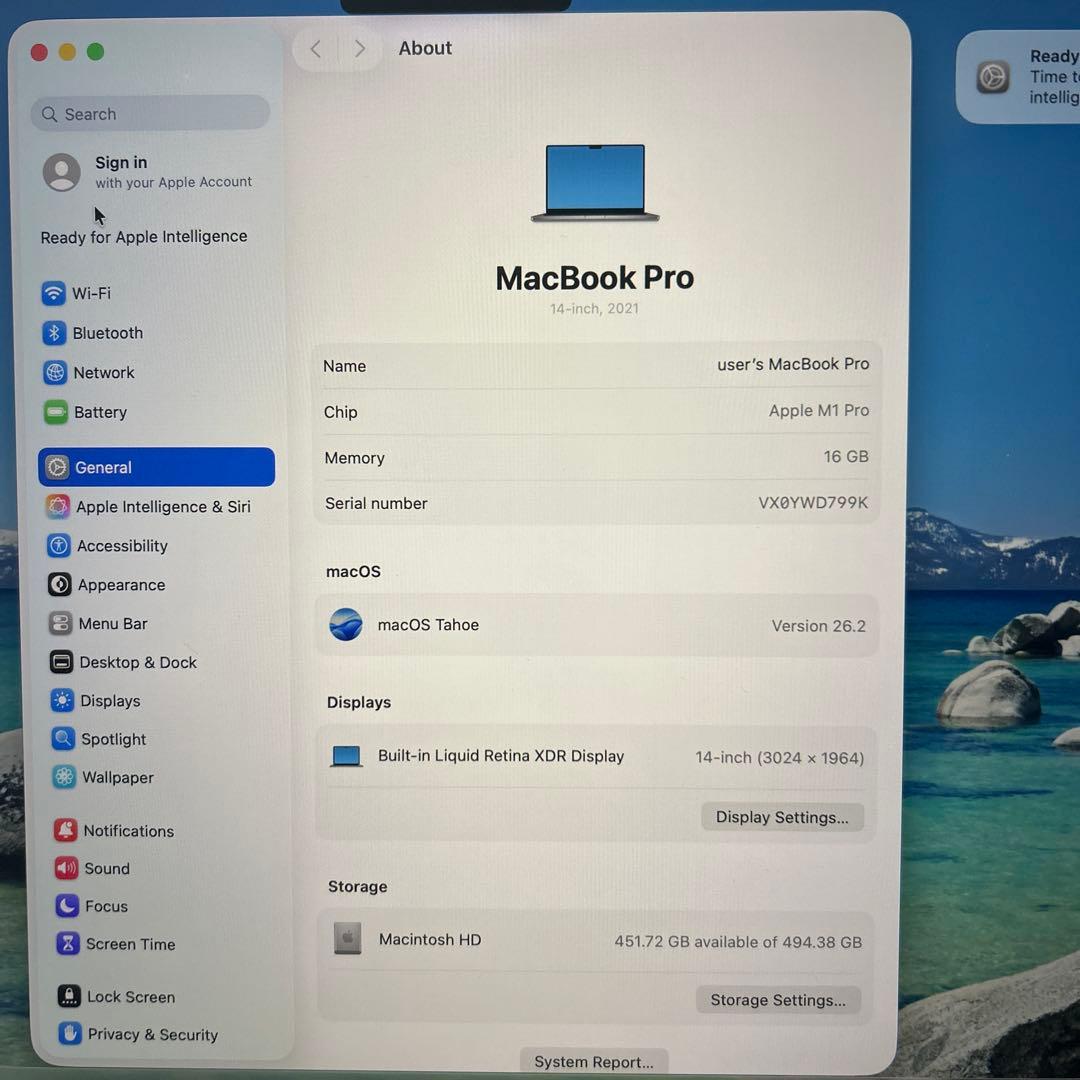Select the Sound sidebar icon
The image size is (1080, 1080).
point(107,868)
